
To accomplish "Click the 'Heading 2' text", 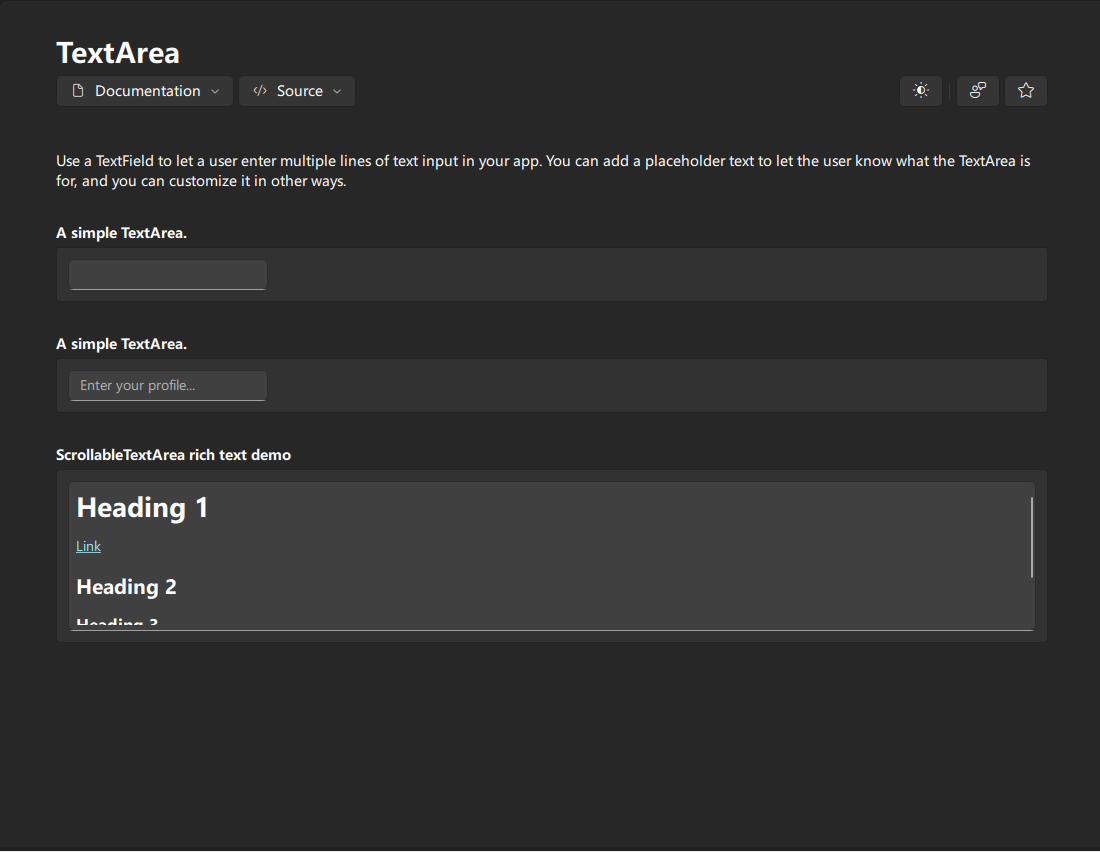I will 126,587.
